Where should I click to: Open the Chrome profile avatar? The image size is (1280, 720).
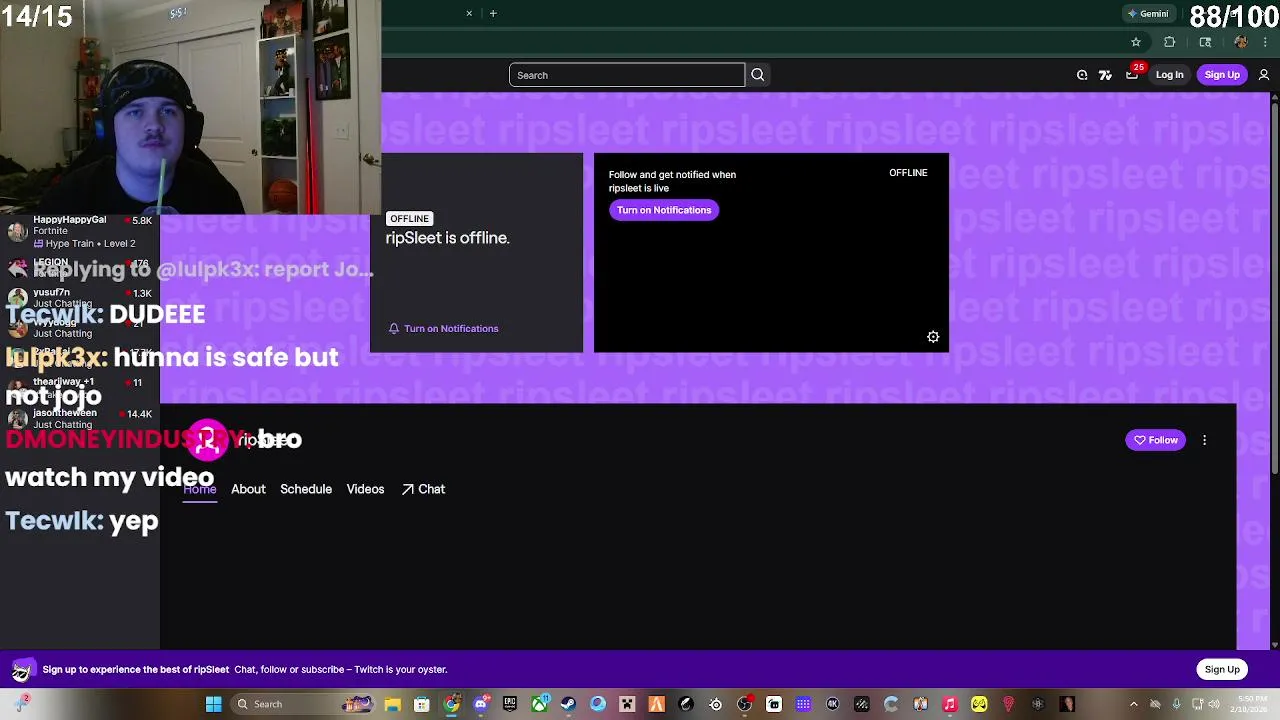pos(1241,42)
